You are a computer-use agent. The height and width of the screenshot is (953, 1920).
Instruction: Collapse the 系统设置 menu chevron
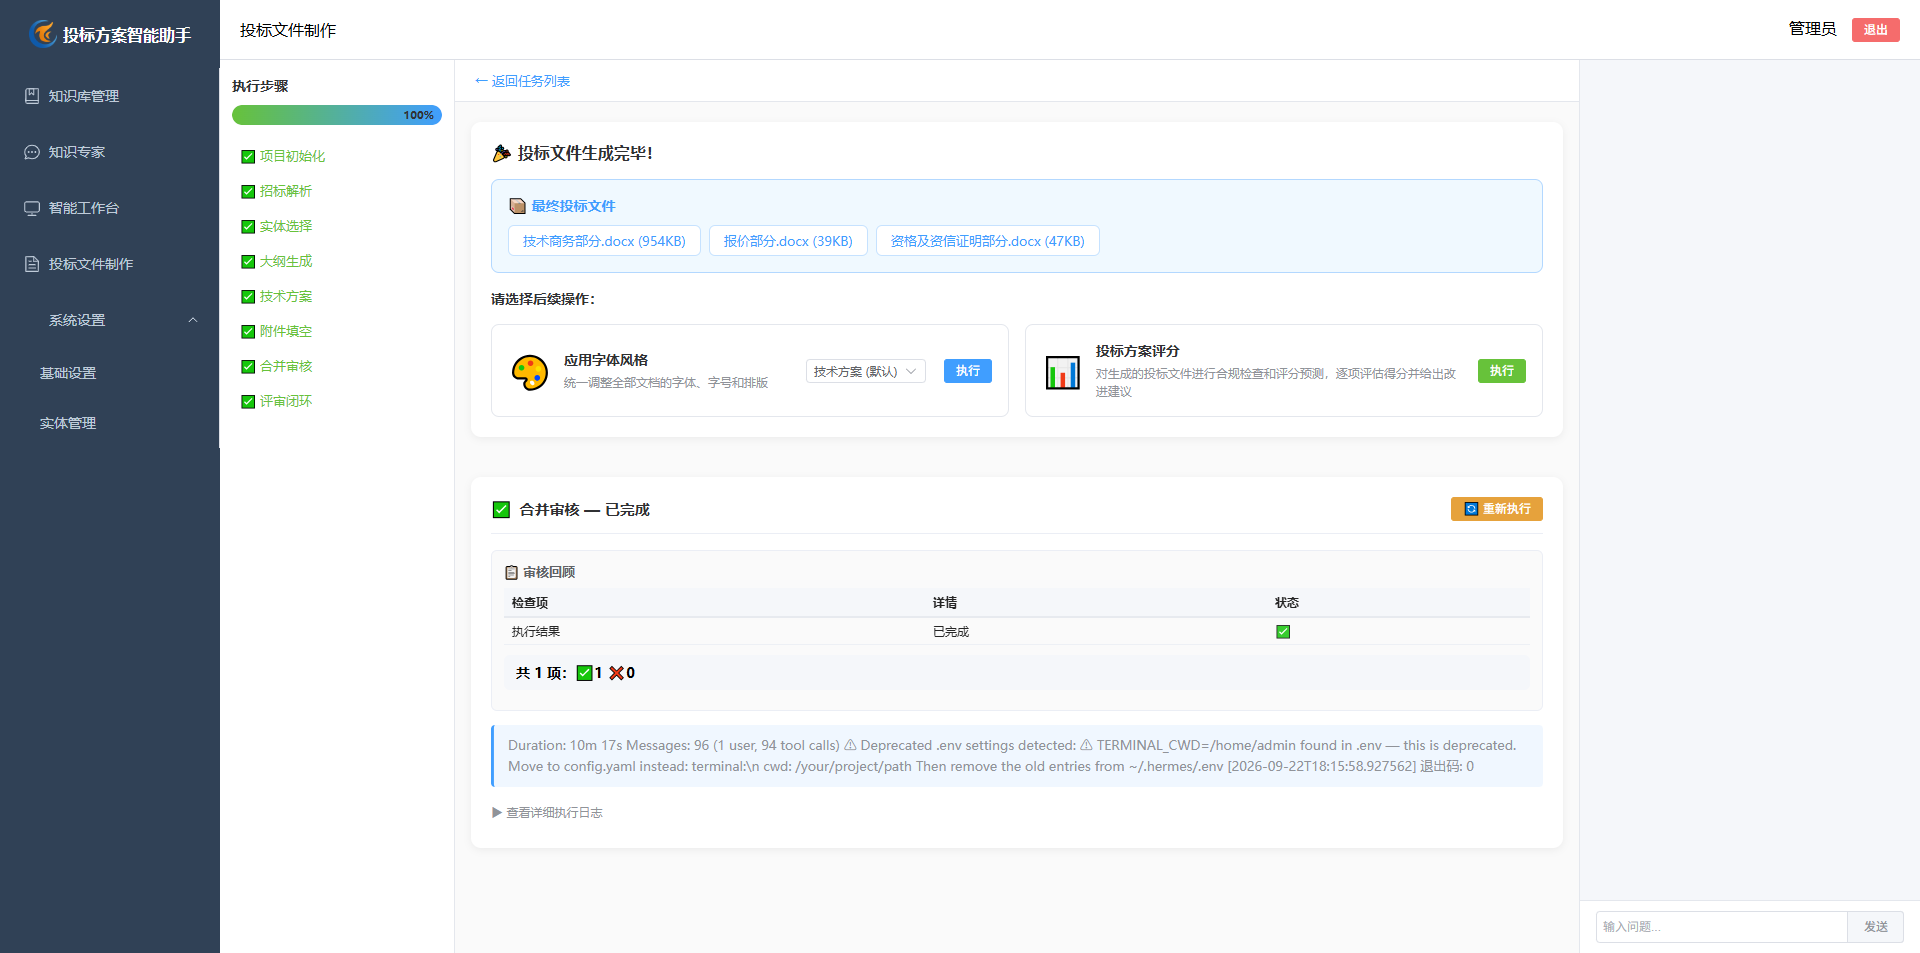coord(193,320)
